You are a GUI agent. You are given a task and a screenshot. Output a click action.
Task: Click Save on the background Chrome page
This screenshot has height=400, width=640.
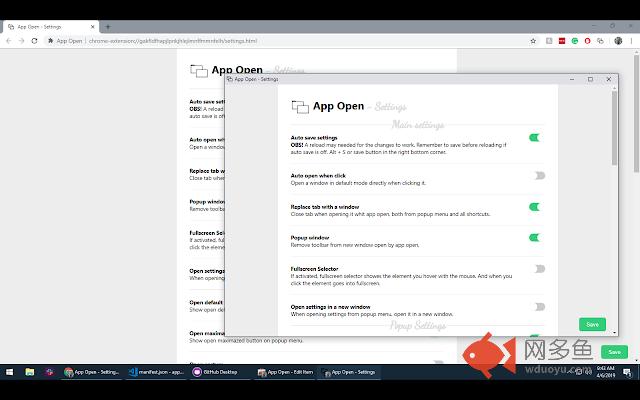pos(614,352)
